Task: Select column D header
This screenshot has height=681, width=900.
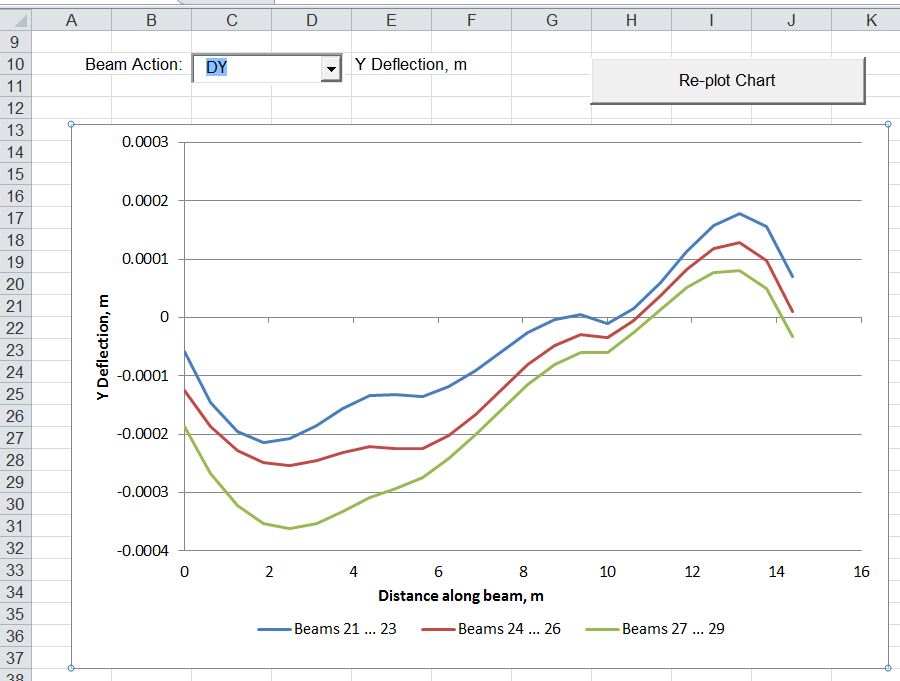Action: (311, 20)
